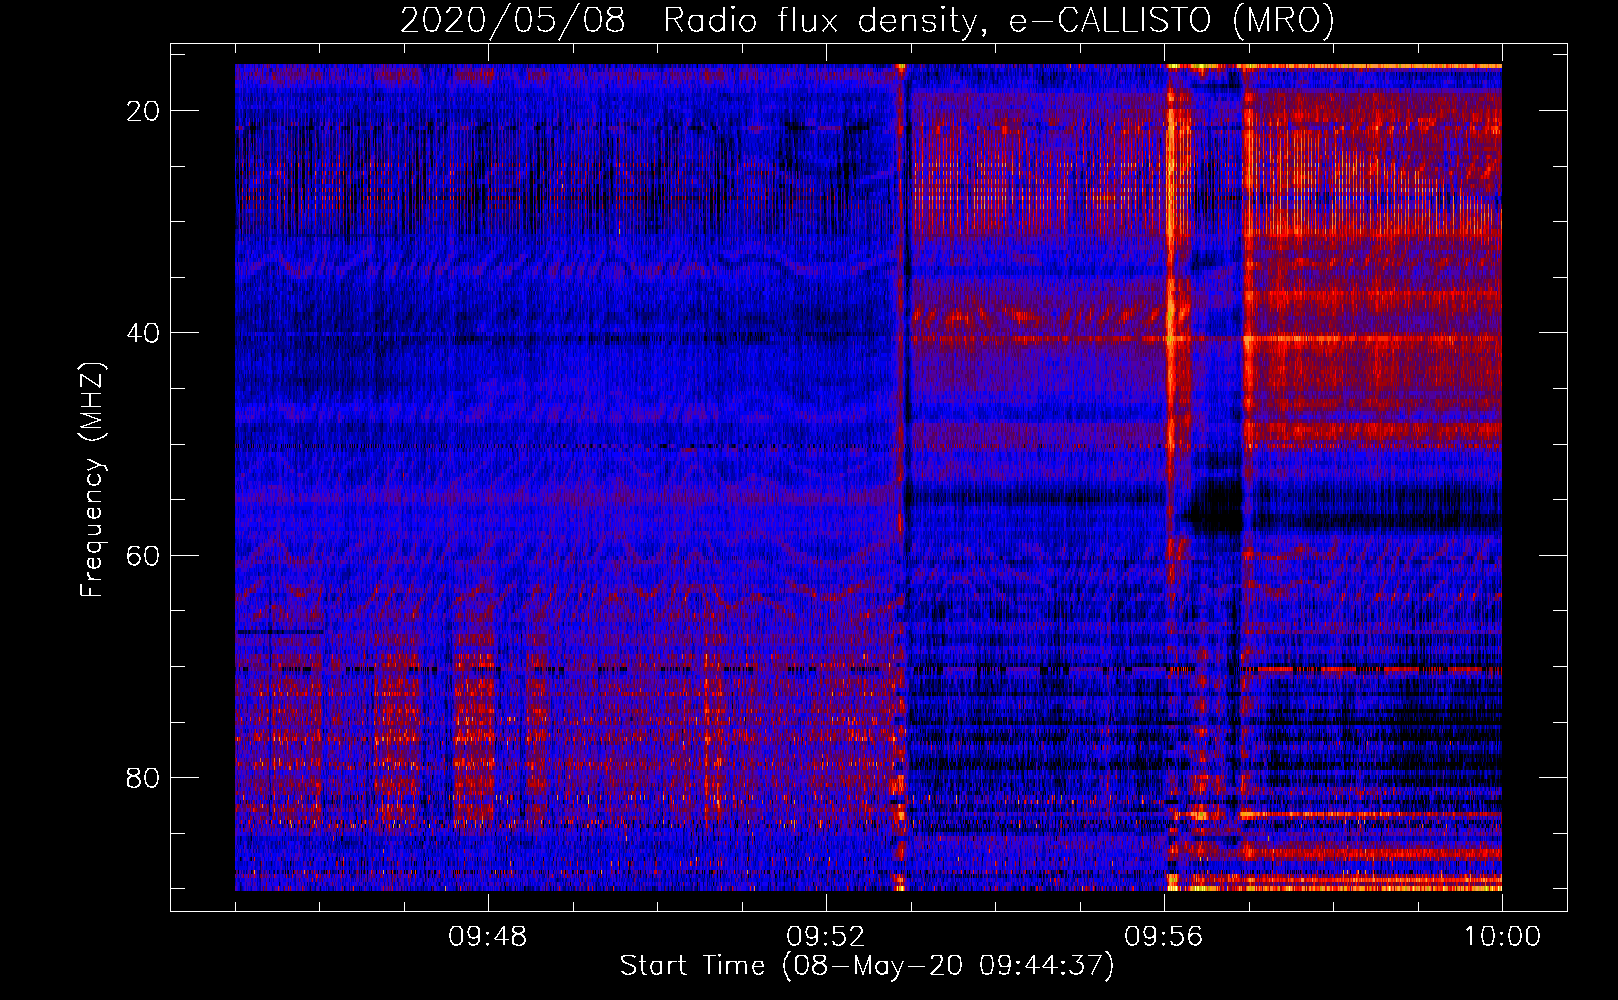Image resolution: width=1618 pixels, height=1000 pixels.
Task: Click the 'Start Time (08-May-20 09:44:37)' axis label
Action: click(866, 966)
